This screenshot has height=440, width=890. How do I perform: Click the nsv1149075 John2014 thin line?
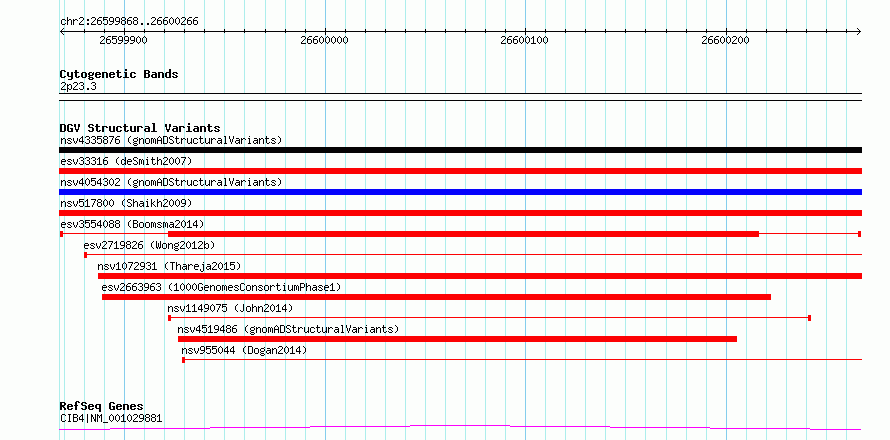click(x=489, y=318)
